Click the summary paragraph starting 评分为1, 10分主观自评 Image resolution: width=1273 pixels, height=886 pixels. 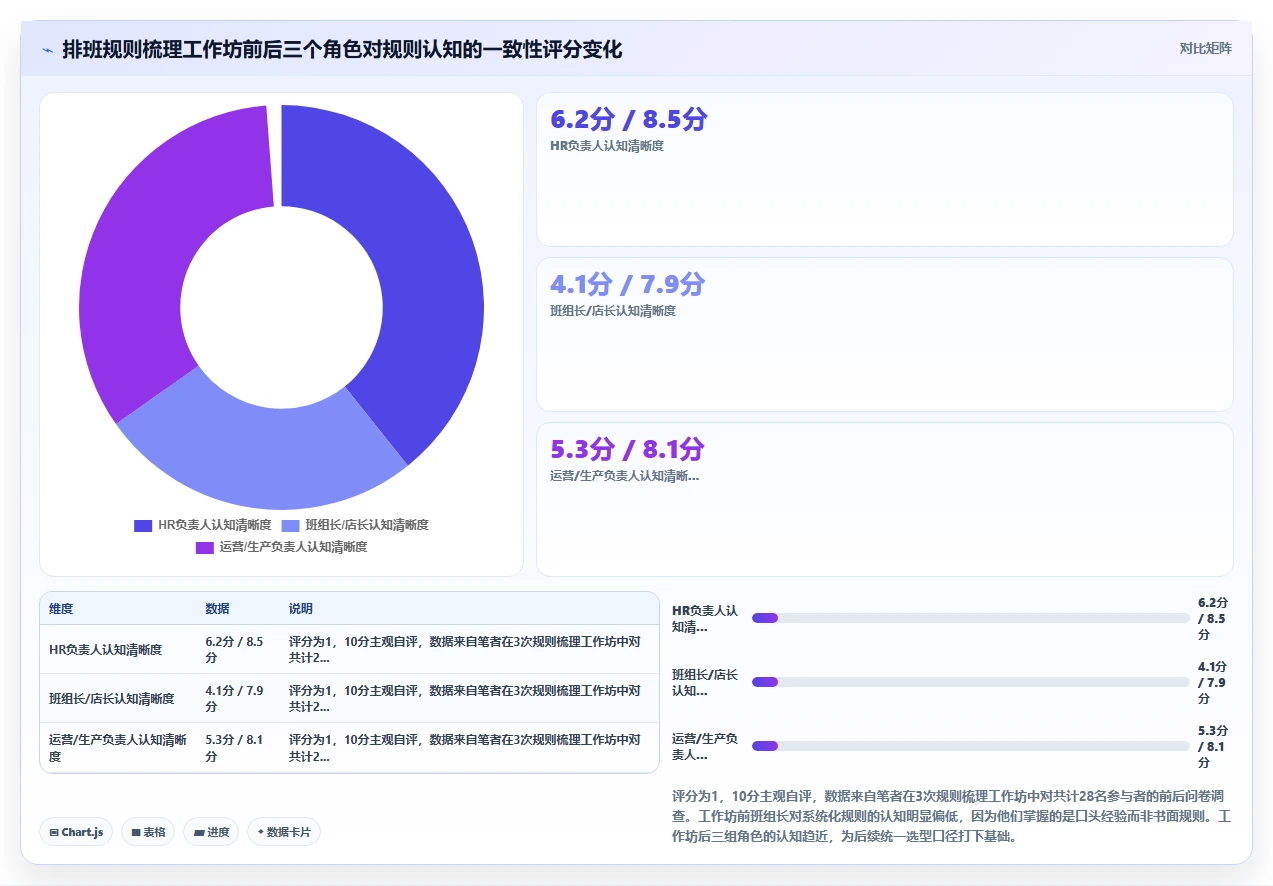[x=952, y=816]
